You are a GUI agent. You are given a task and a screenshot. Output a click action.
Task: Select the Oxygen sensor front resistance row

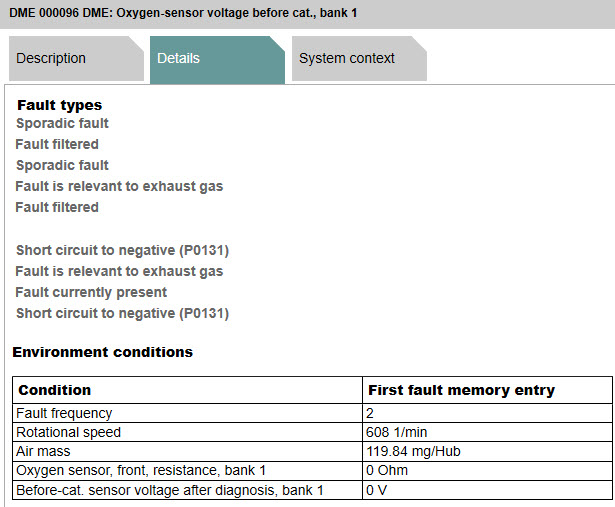pyautogui.click(x=141, y=470)
